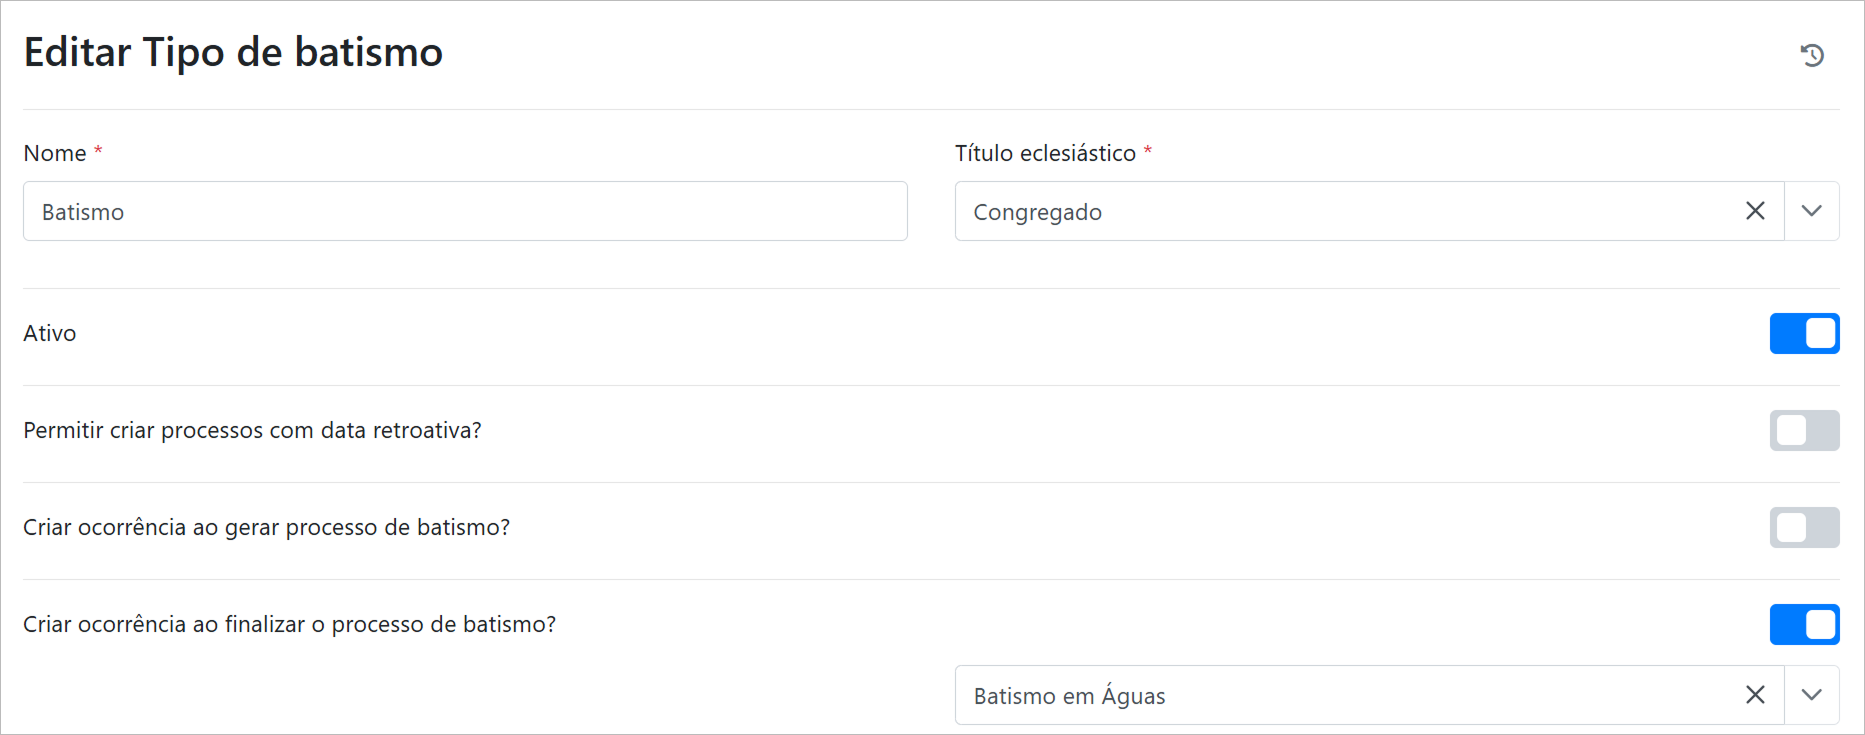Screen dimensions: 1865x735
Task: Turn on occurrence when generating baptism process
Action: pos(1804,528)
